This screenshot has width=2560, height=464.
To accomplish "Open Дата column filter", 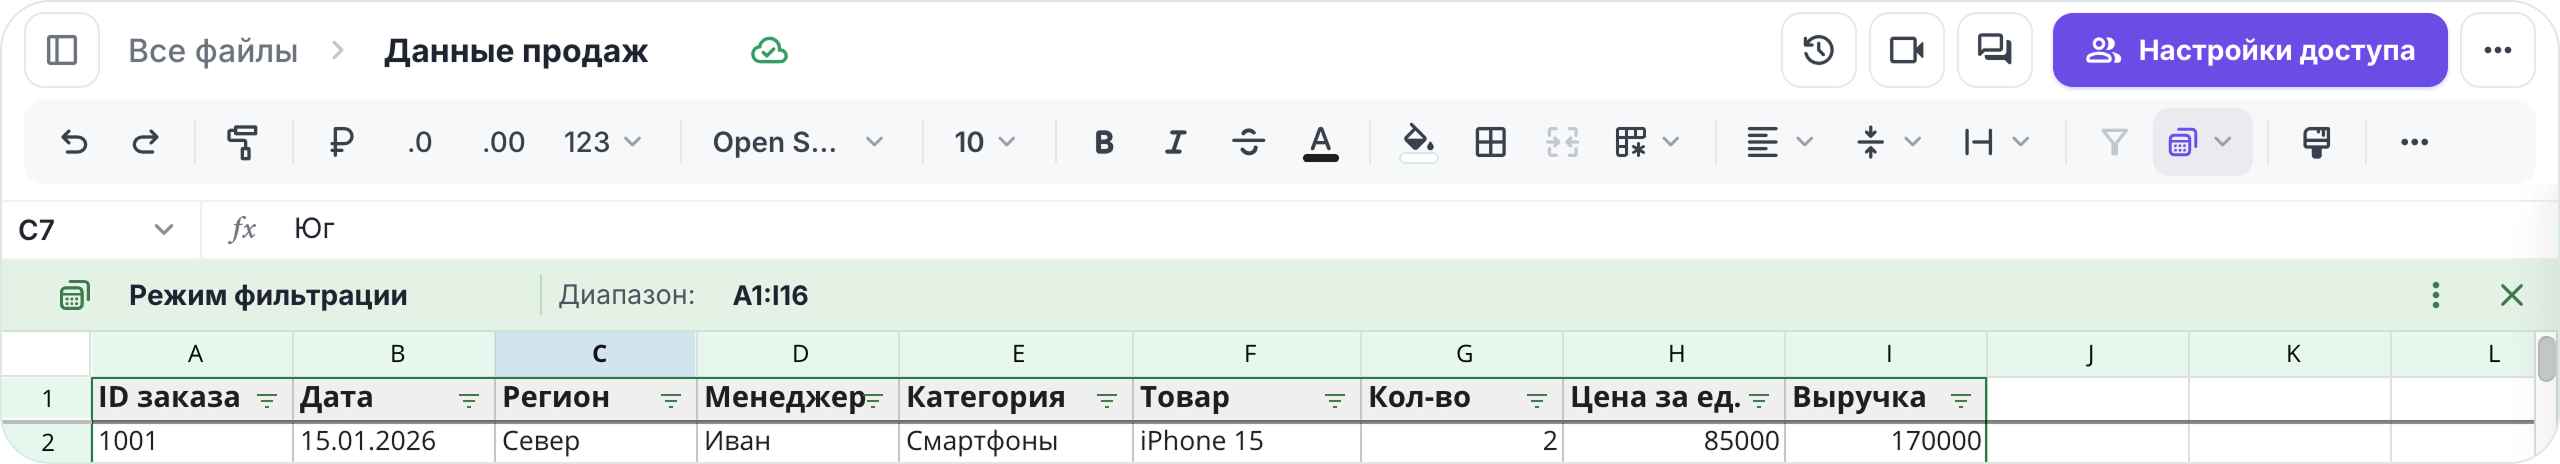I will (469, 400).
